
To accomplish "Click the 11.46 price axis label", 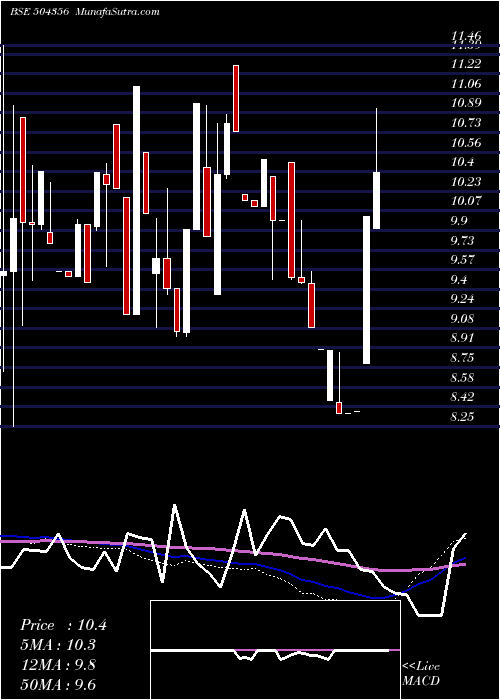I will [466, 36].
